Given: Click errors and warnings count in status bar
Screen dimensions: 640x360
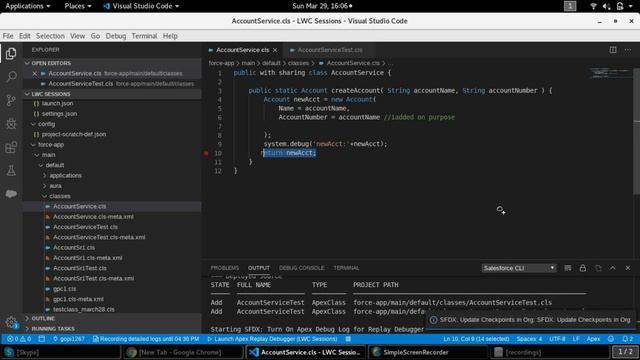Looking at the screenshot, I should (x=19, y=339).
